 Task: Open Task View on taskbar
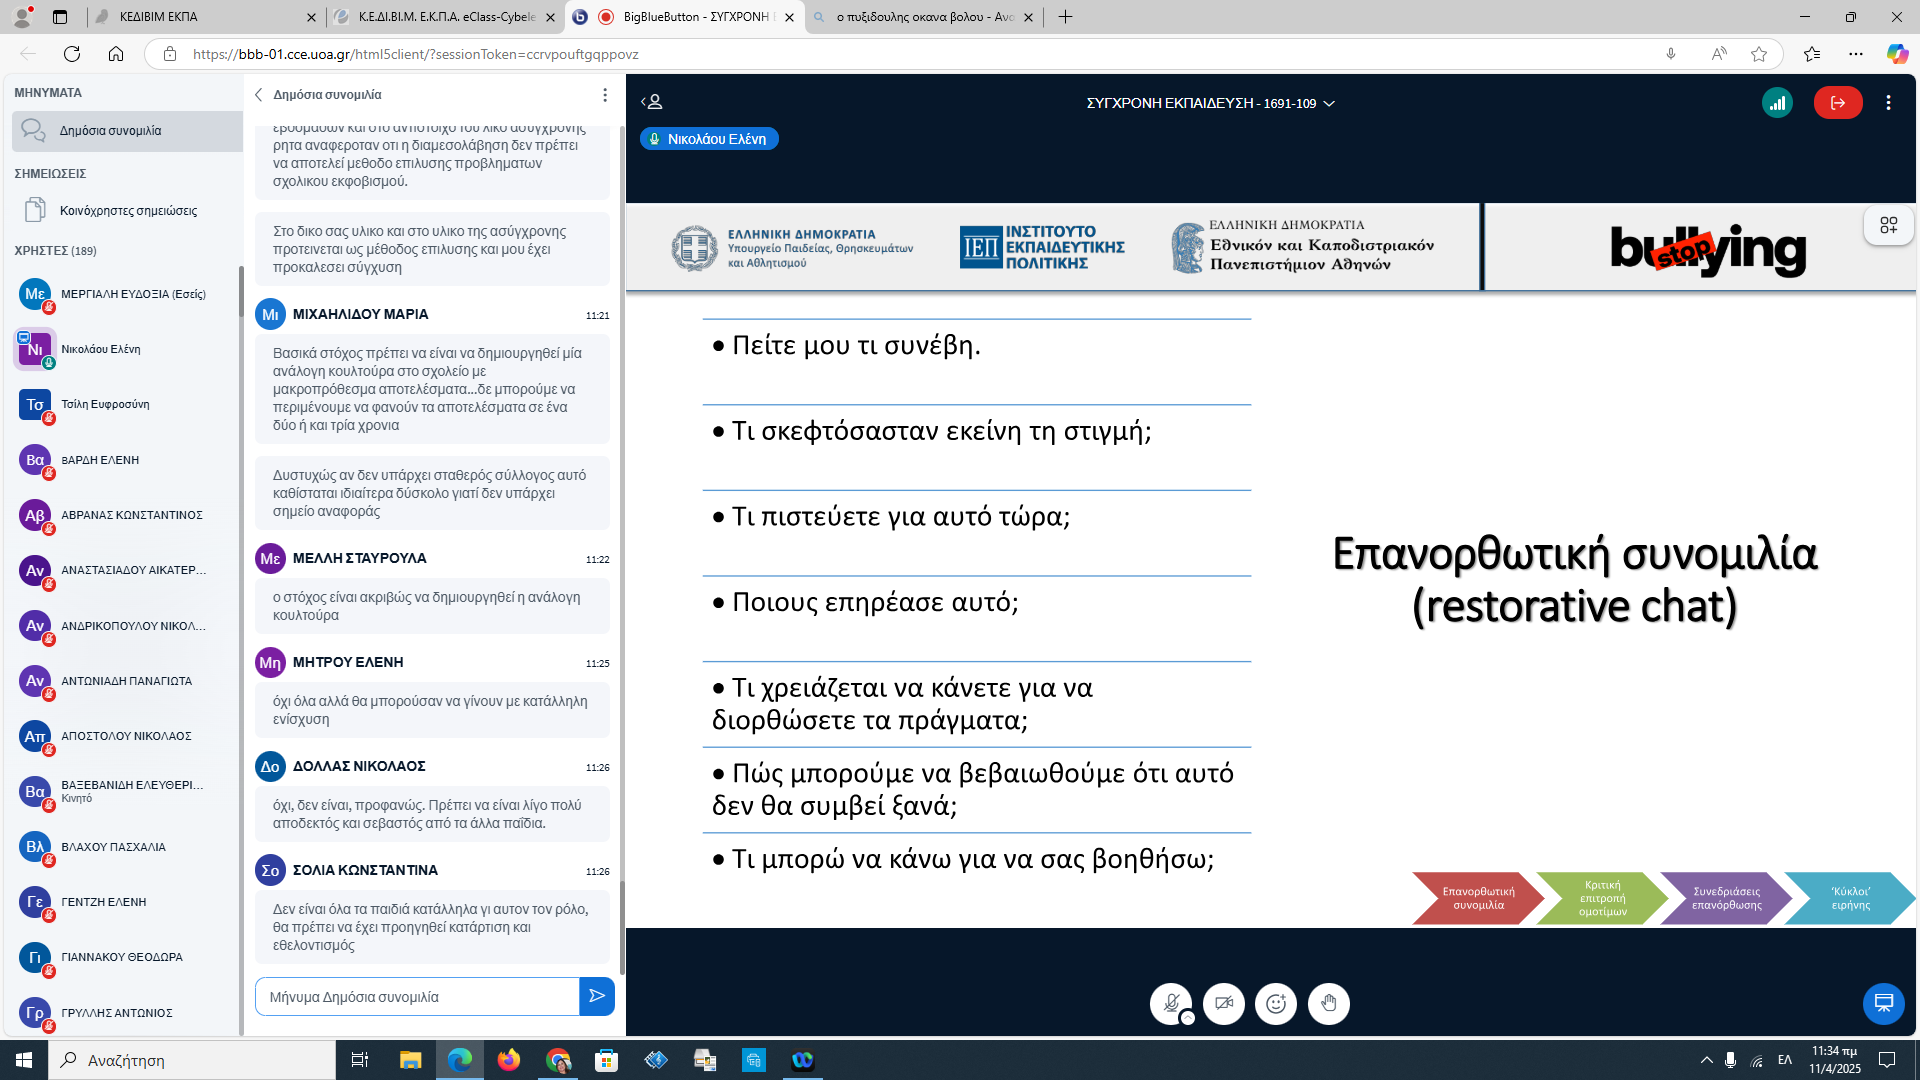coord(360,1060)
